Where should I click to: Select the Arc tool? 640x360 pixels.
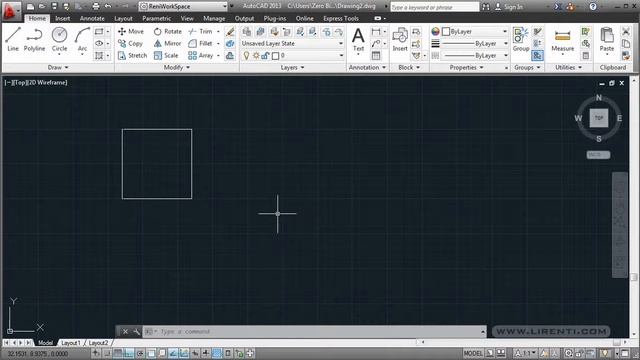coord(82,39)
